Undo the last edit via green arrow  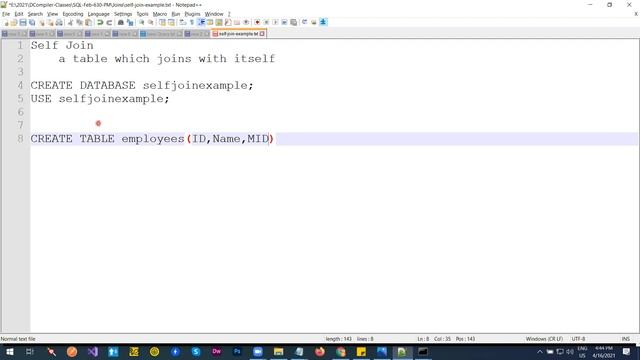[x=100, y=22]
